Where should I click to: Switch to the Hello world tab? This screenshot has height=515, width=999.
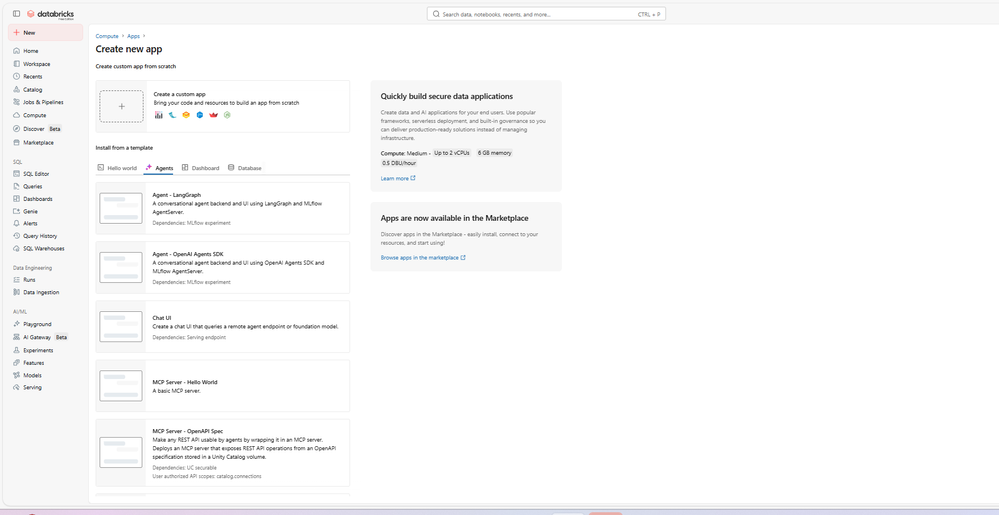117,168
